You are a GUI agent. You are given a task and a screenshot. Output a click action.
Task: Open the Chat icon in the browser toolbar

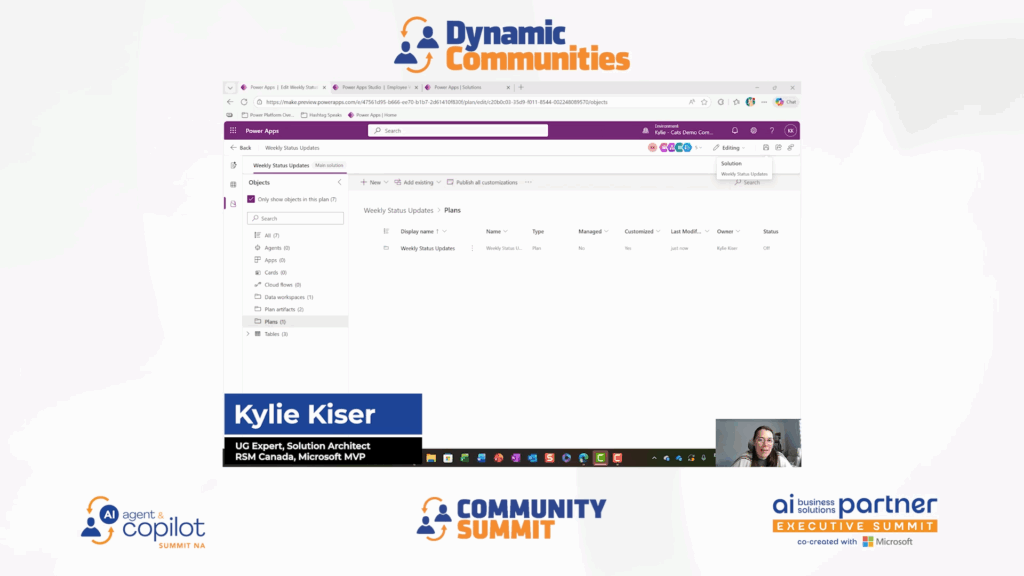(786, 101)
